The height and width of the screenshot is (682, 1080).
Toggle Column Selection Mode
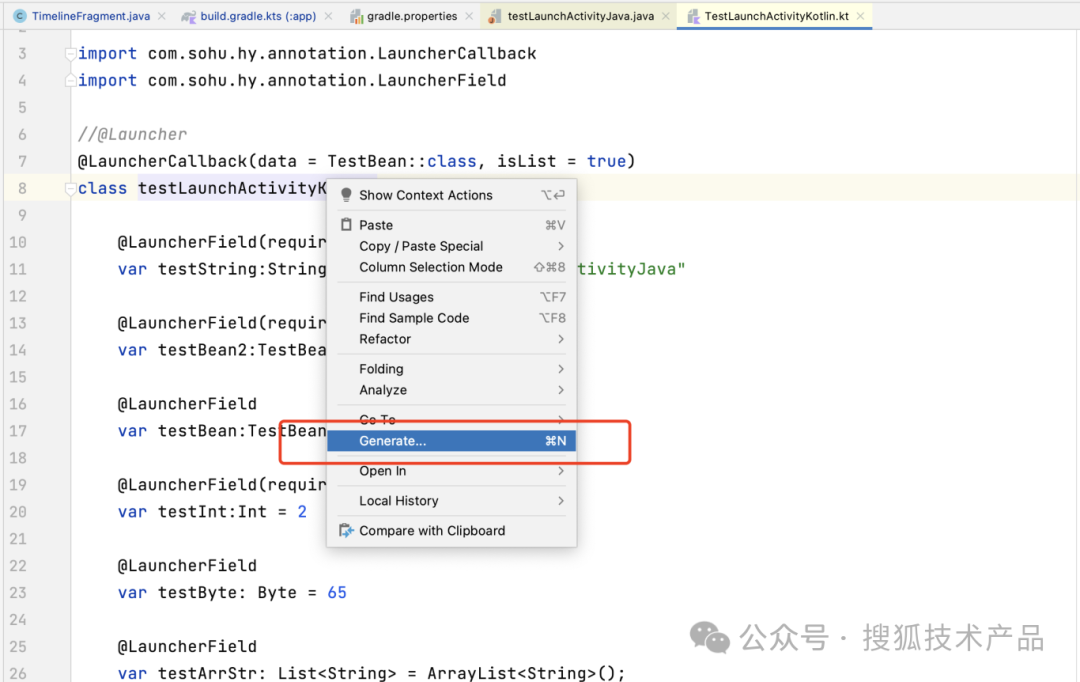click(452, 267)
